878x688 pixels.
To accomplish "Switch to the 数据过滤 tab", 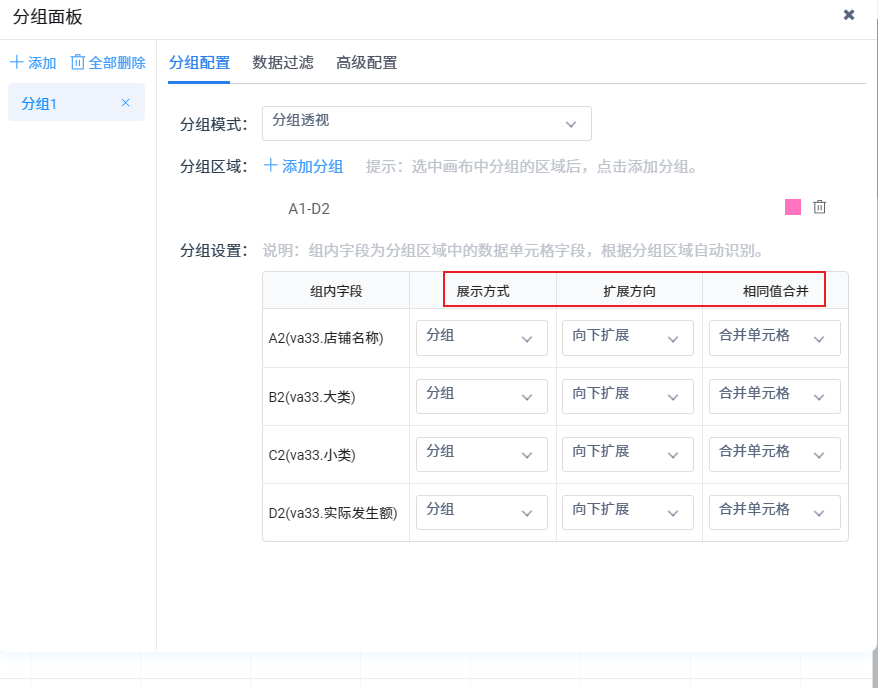I will [283, 63].
